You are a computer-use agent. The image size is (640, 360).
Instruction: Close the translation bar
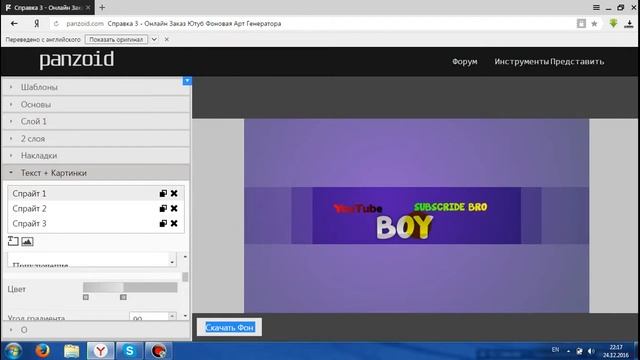pos(167,40)
